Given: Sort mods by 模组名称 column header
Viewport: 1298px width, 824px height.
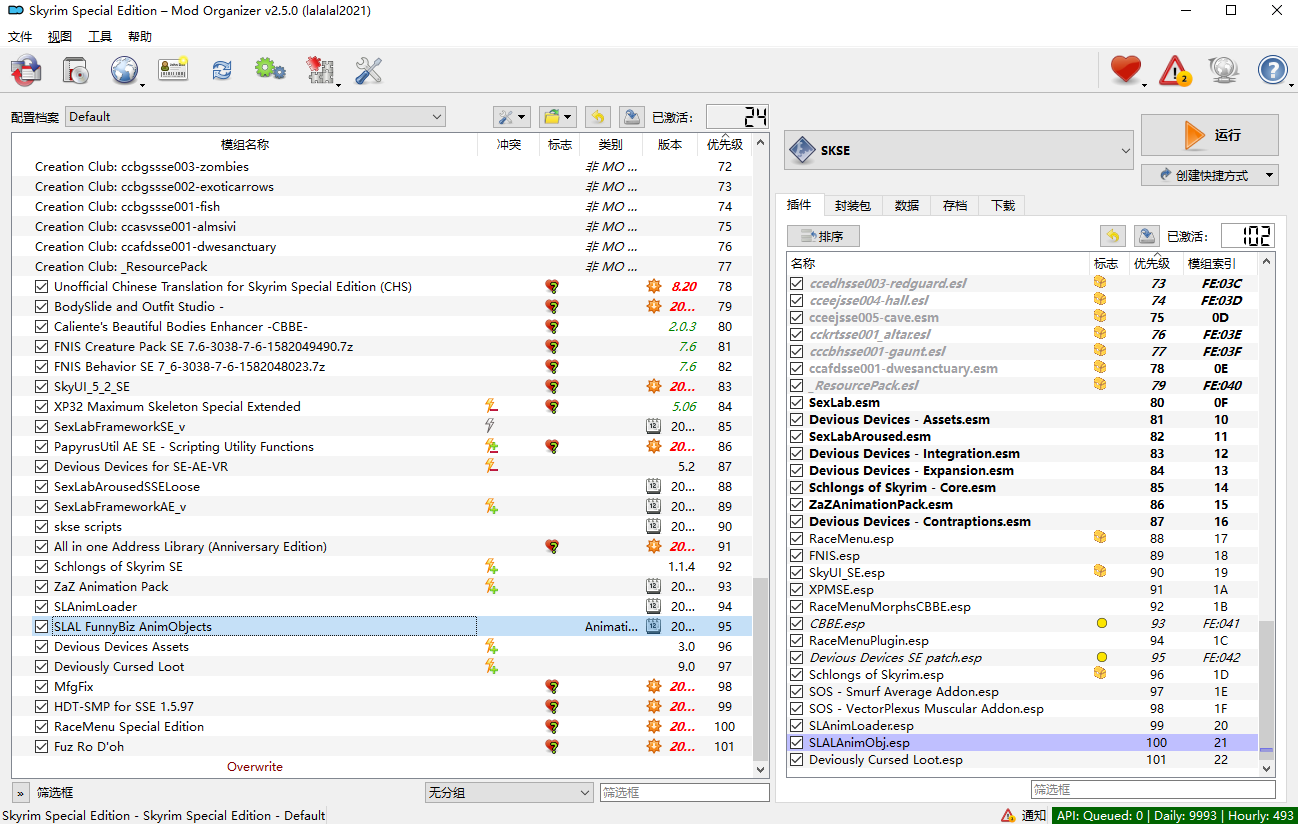Looking at the screenshot, I should 245,145.
